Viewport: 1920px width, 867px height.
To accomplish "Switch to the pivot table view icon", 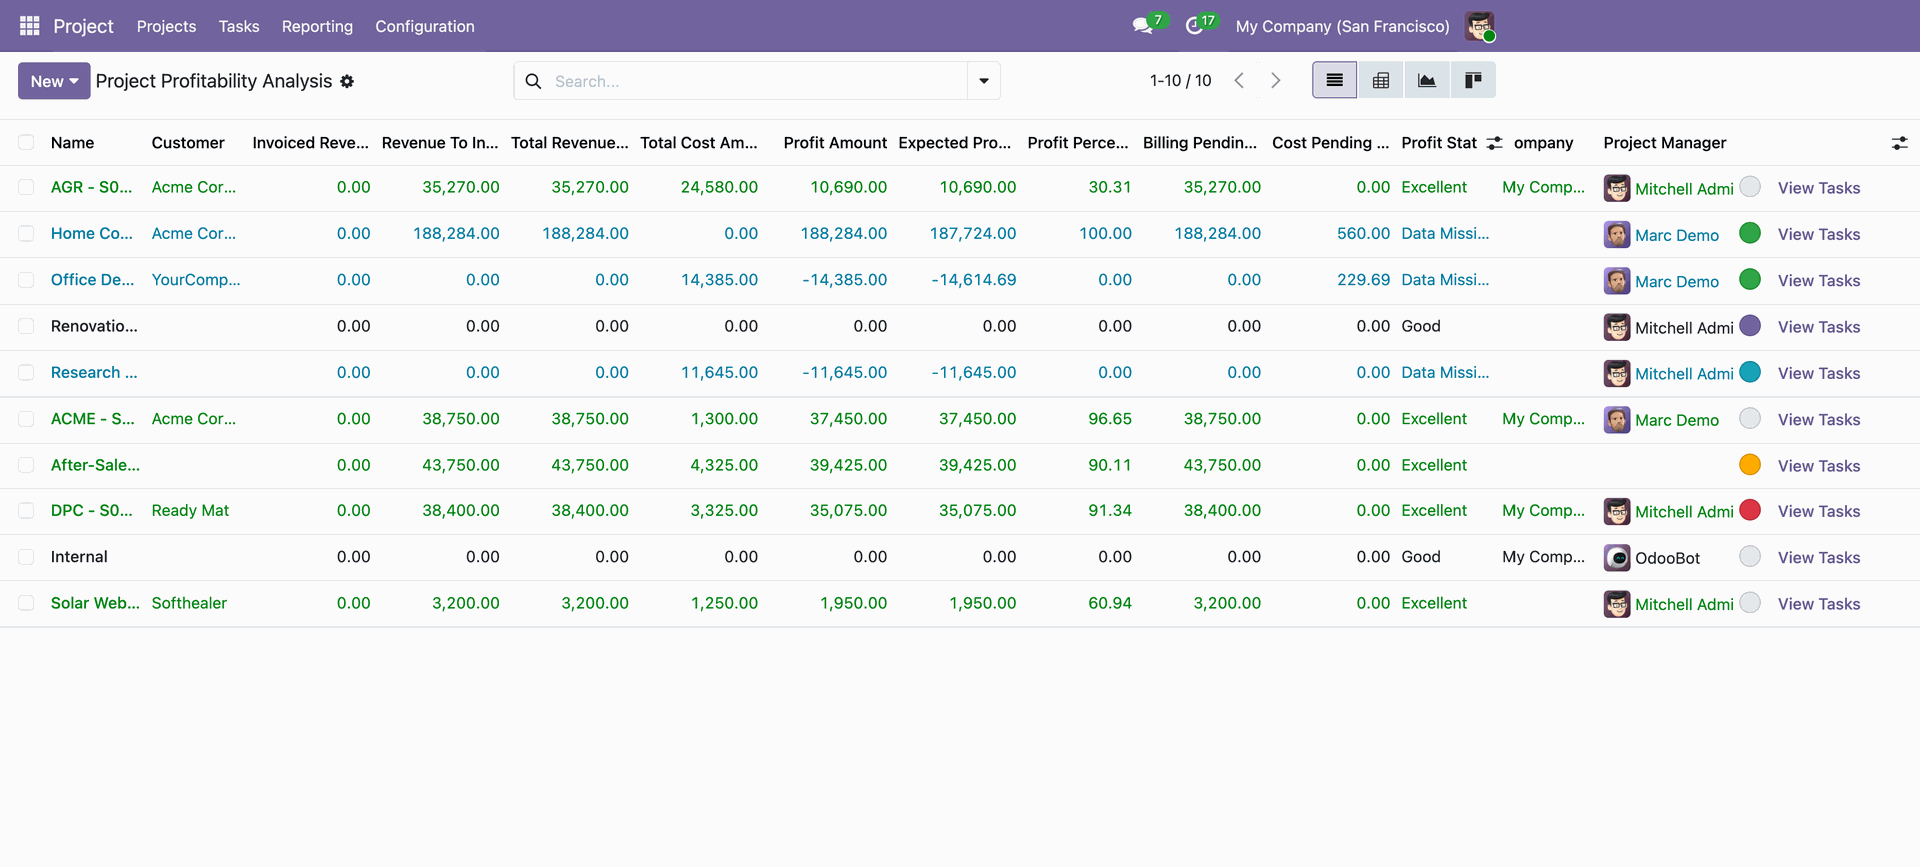I will click(x=1381, y=80).
